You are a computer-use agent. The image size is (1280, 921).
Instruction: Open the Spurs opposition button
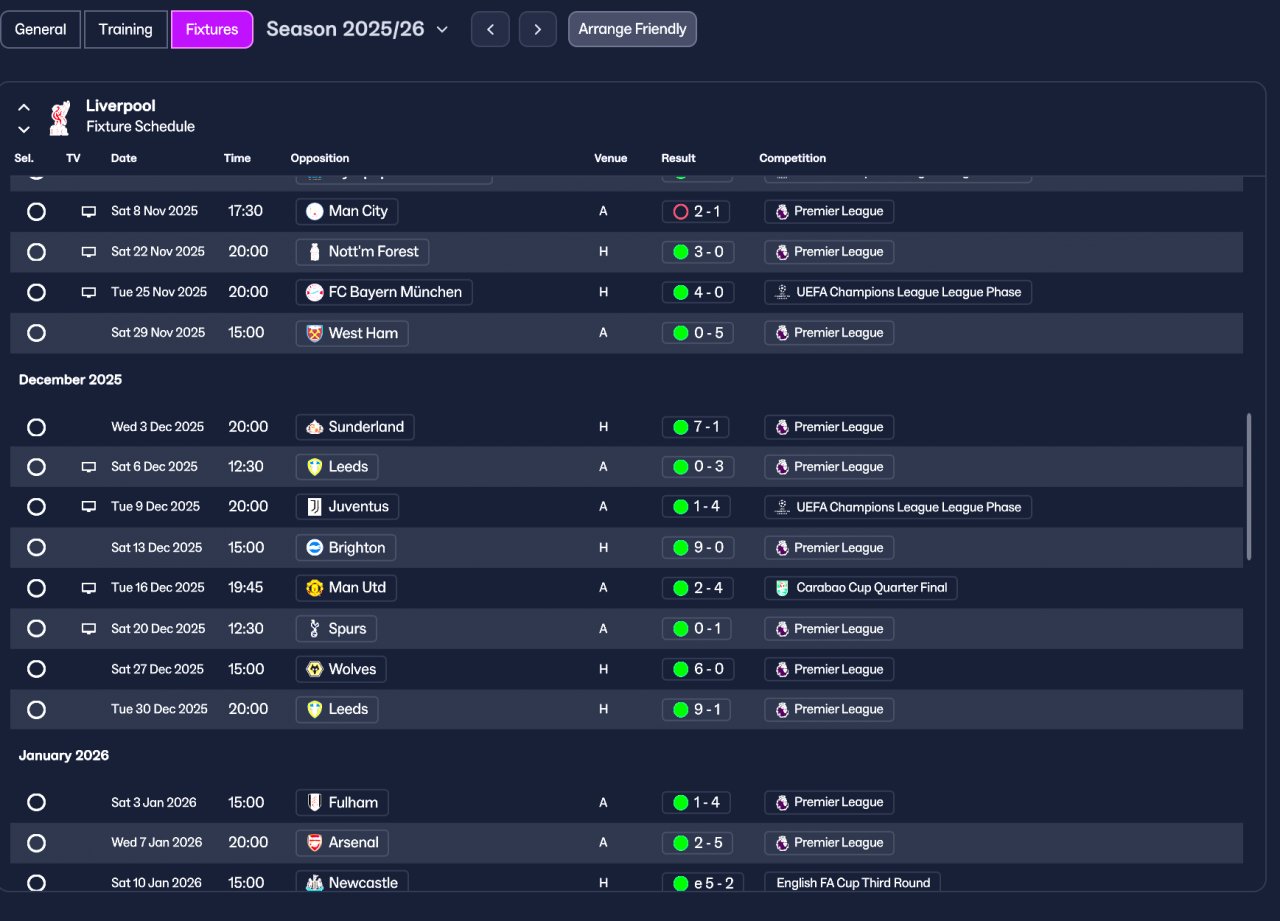click(x=337, y=629)
